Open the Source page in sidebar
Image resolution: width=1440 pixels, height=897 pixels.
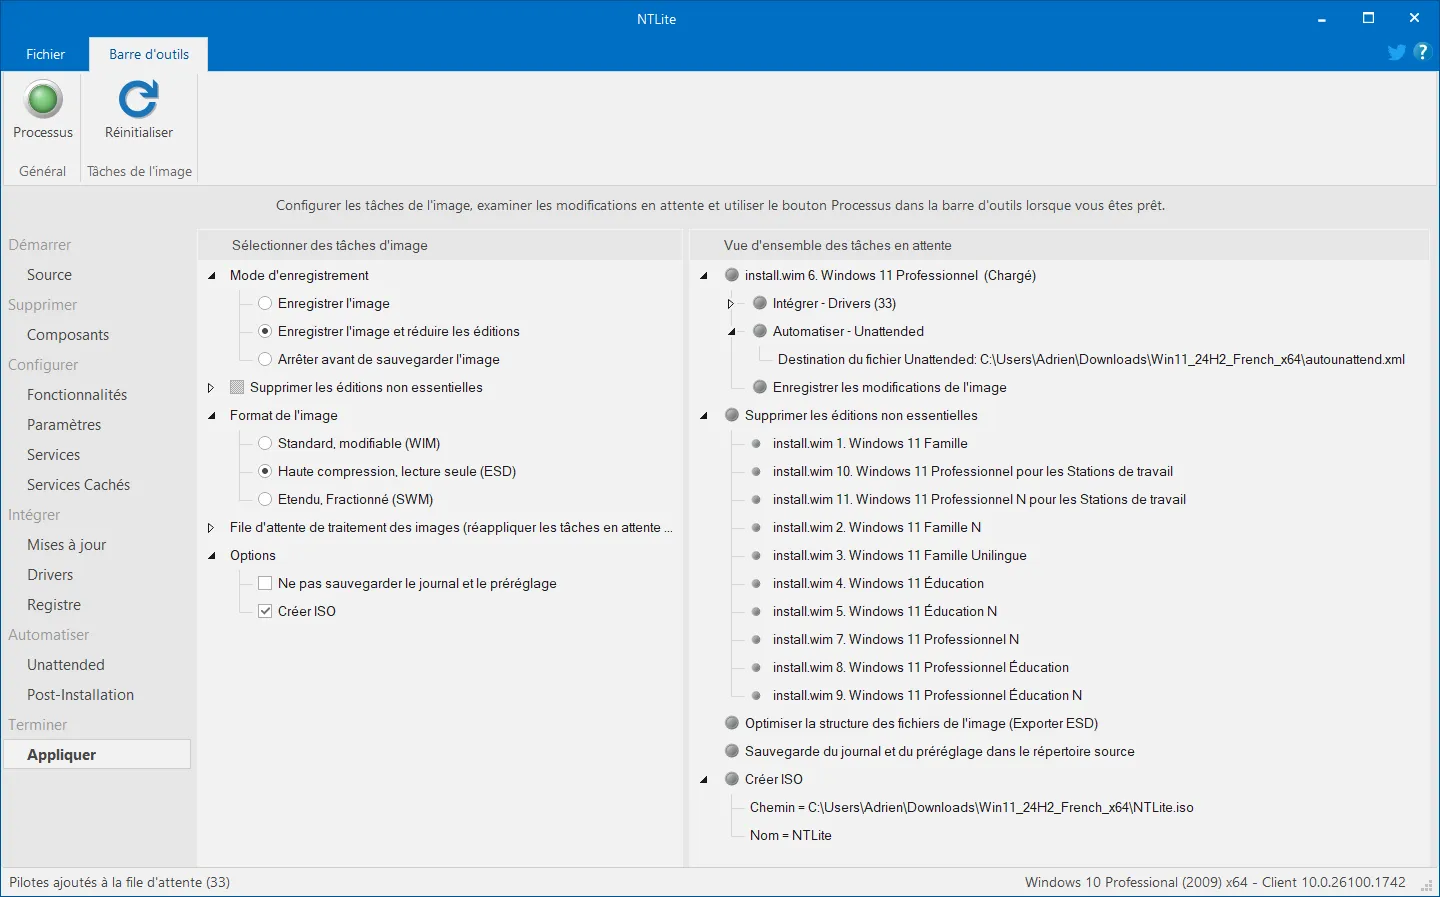point(49,275)
